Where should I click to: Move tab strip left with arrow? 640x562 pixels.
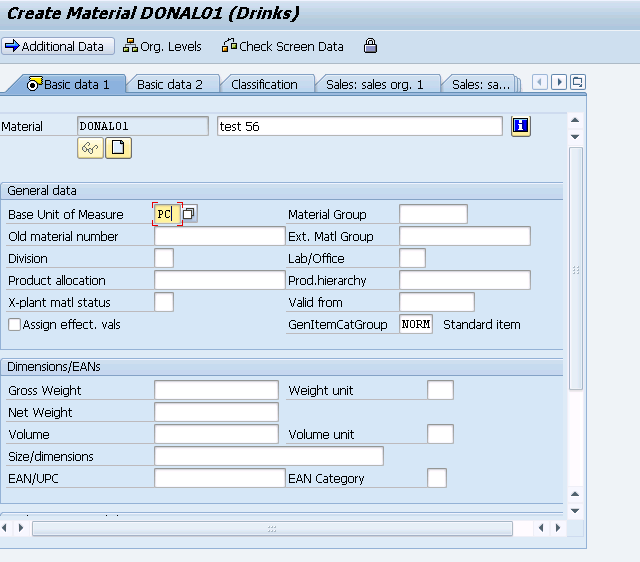pos(540,82)
